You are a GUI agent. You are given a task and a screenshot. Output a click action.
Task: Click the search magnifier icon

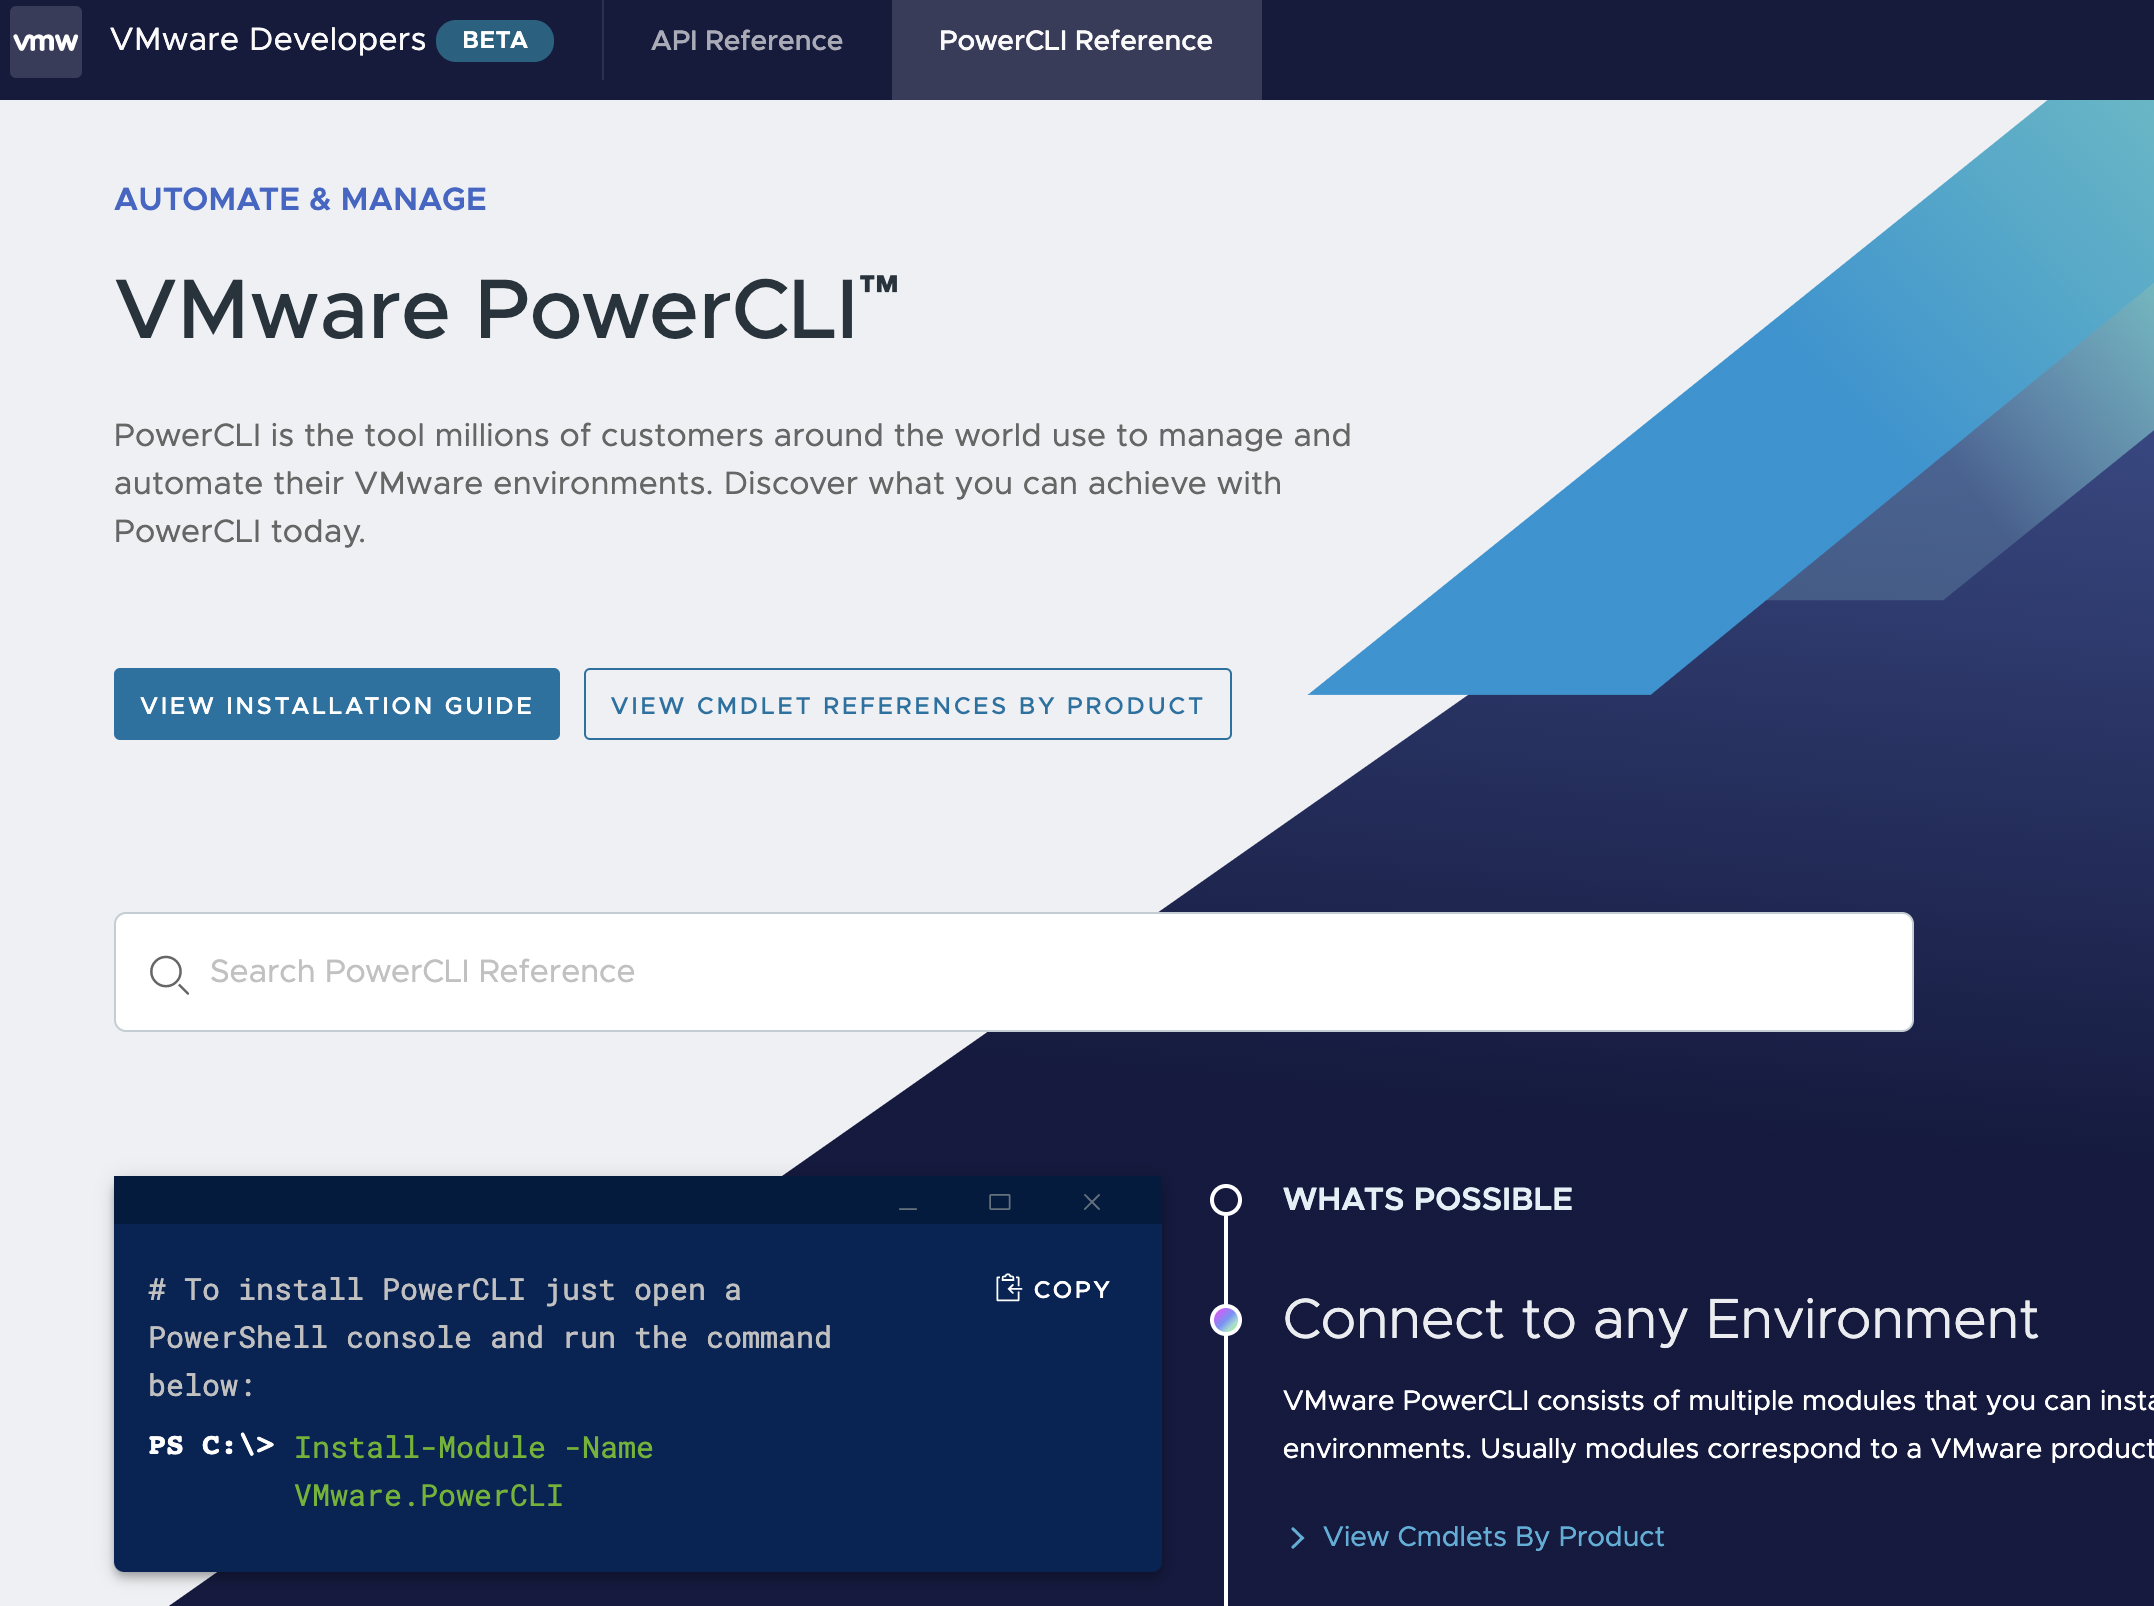[167, 972]
